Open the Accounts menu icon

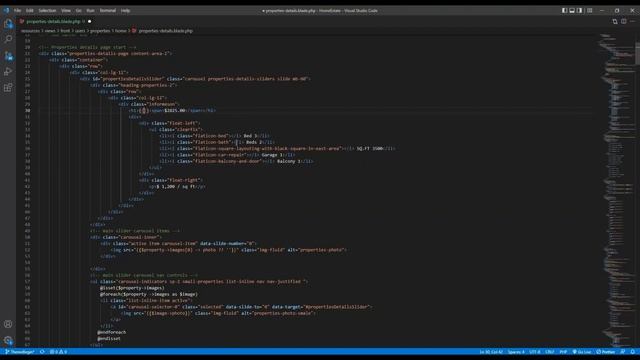(x=8, y=324)
